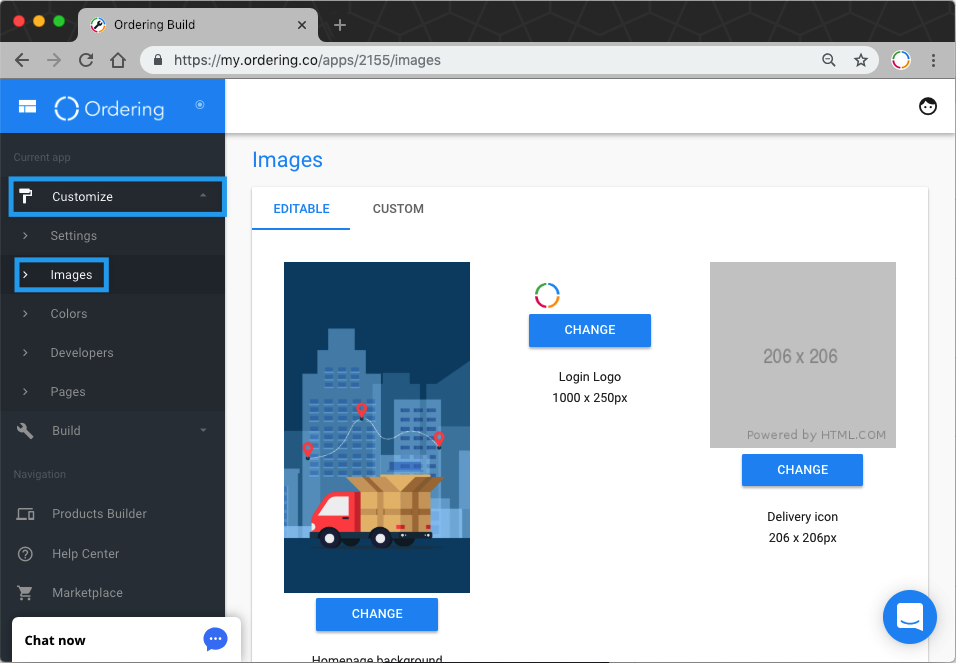Click the Customize menu label

click(x=82, y=196)
